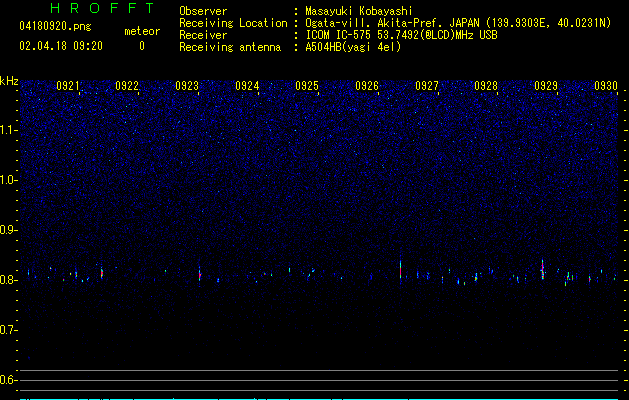Click the 0.7 kHz axis label
629x400 pixels.
pos(9,330)
